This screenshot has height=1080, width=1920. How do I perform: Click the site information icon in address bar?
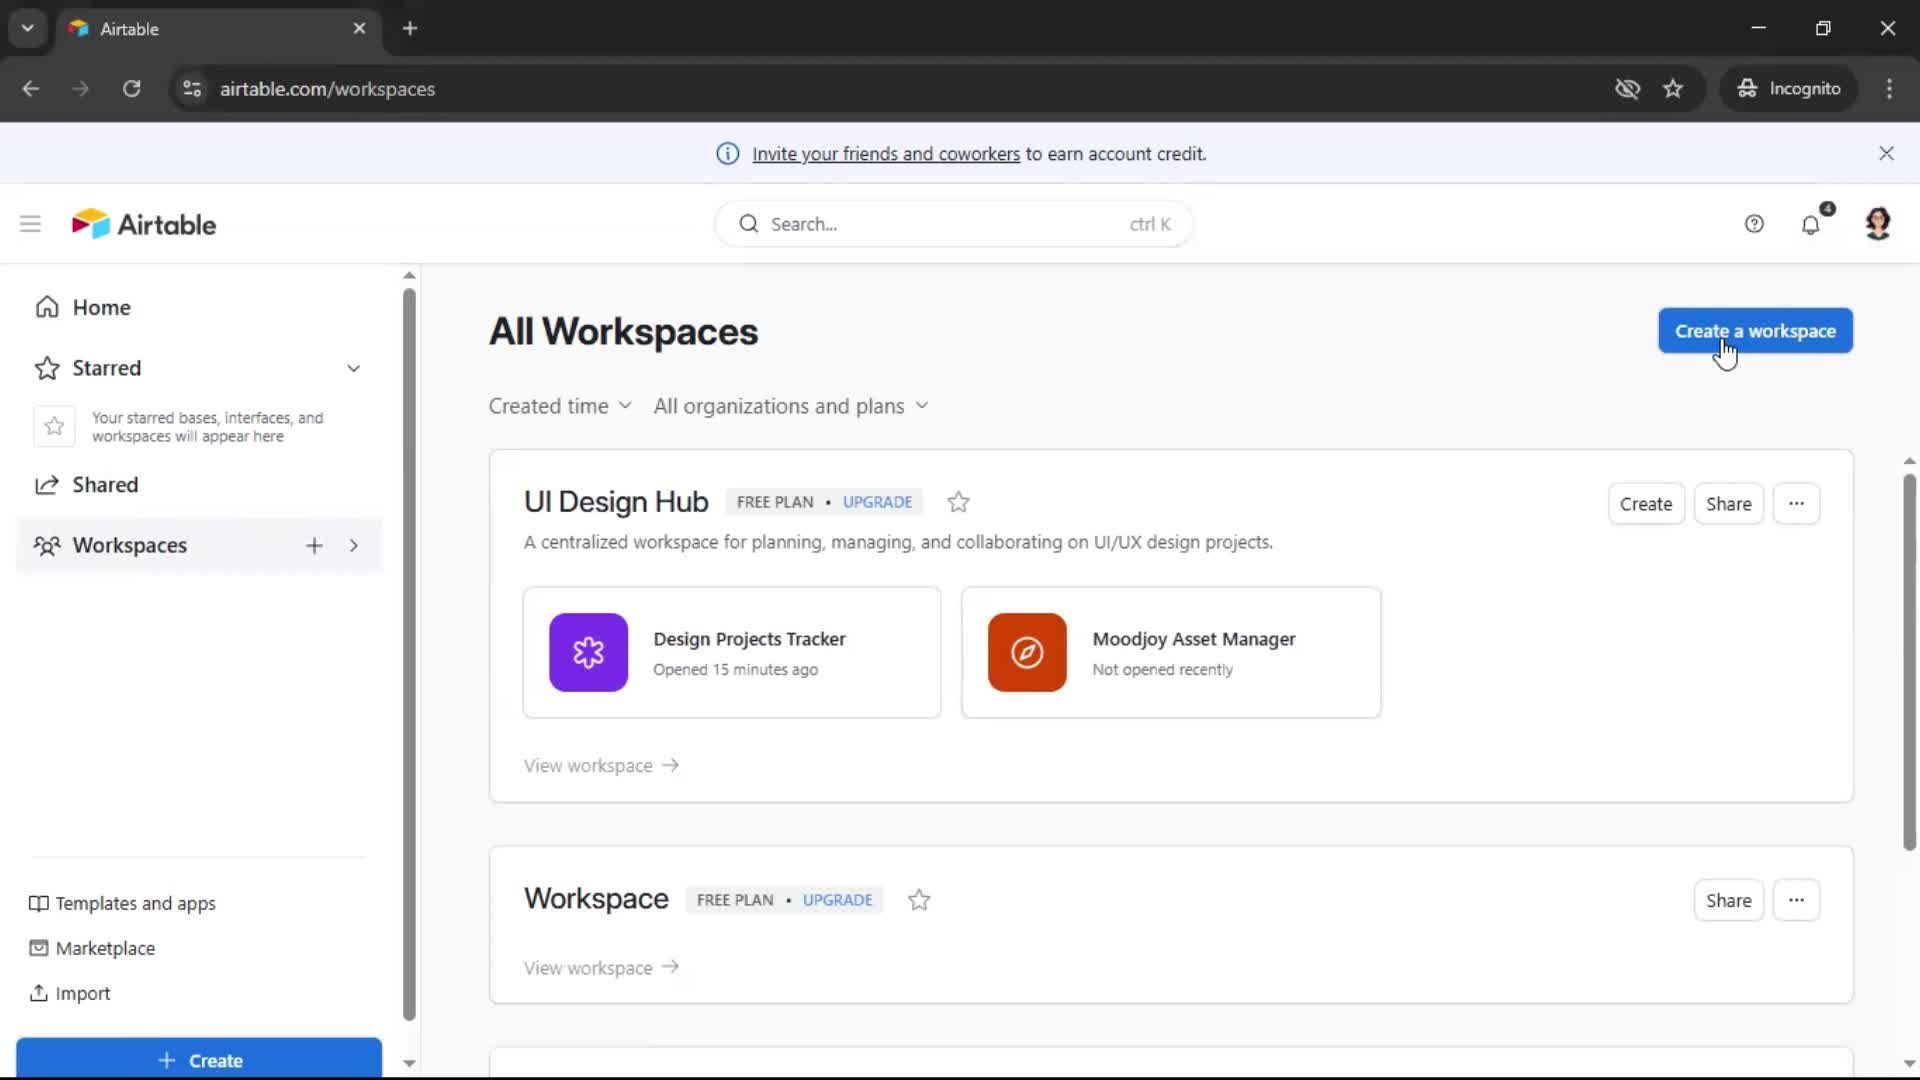pyautogui.click(x=192, y=89)
